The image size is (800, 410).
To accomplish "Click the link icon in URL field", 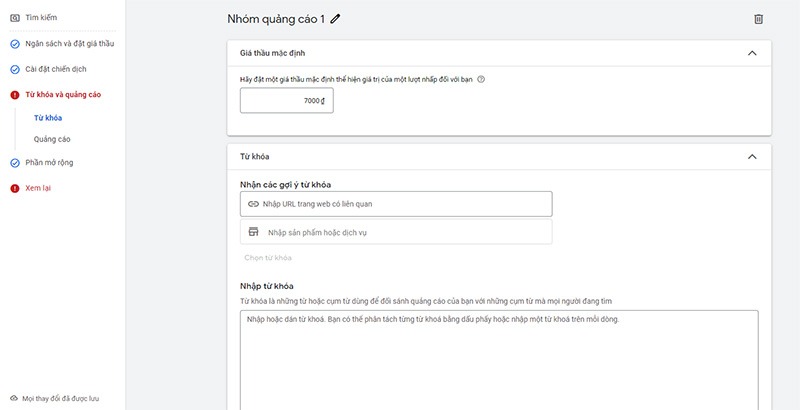I will [x=253, y=204].
